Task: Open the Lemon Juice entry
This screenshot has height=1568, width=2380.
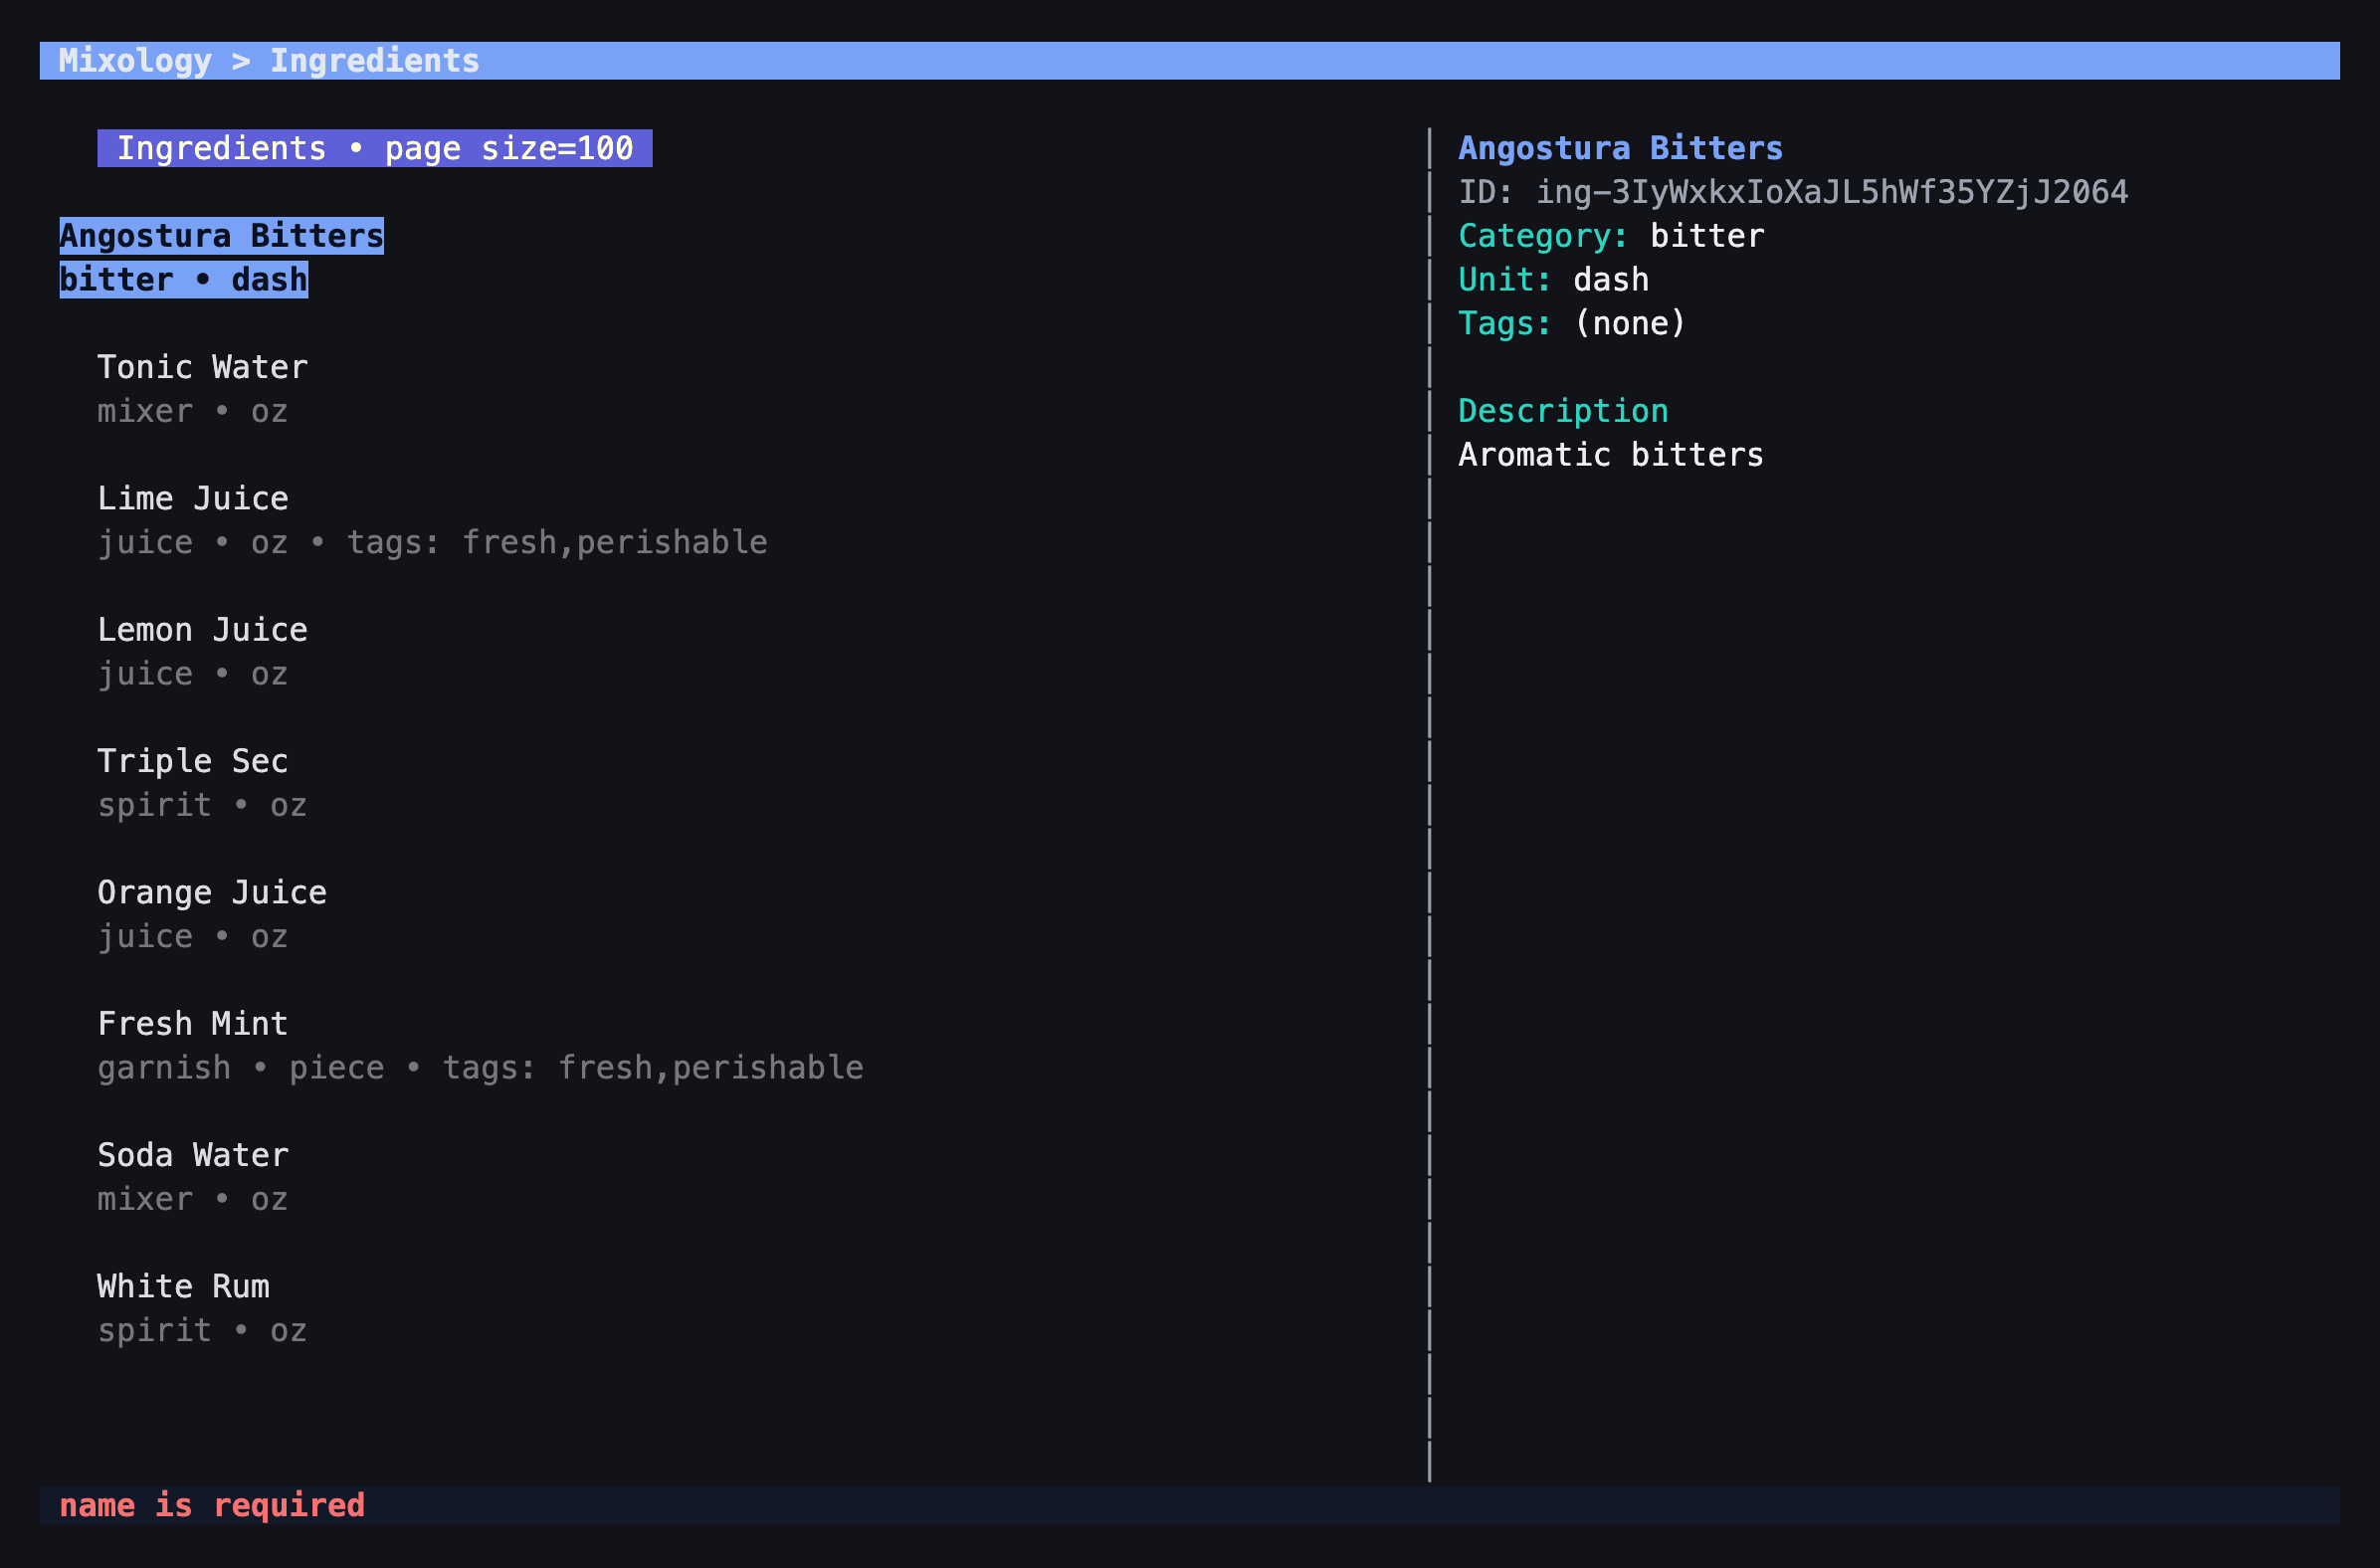Action: (x=202, y=651)
